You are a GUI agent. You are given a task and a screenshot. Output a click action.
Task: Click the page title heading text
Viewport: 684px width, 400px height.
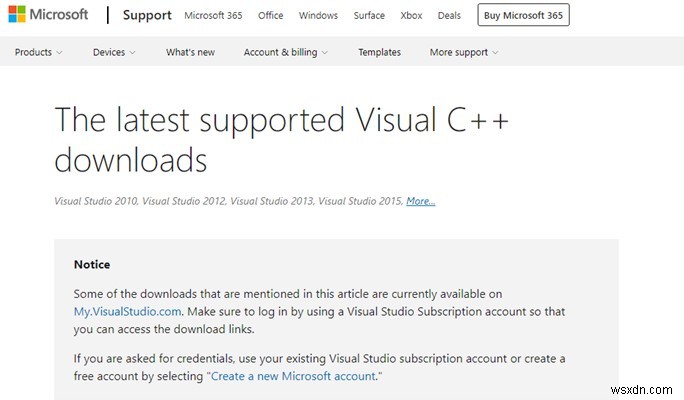[281, 139]
